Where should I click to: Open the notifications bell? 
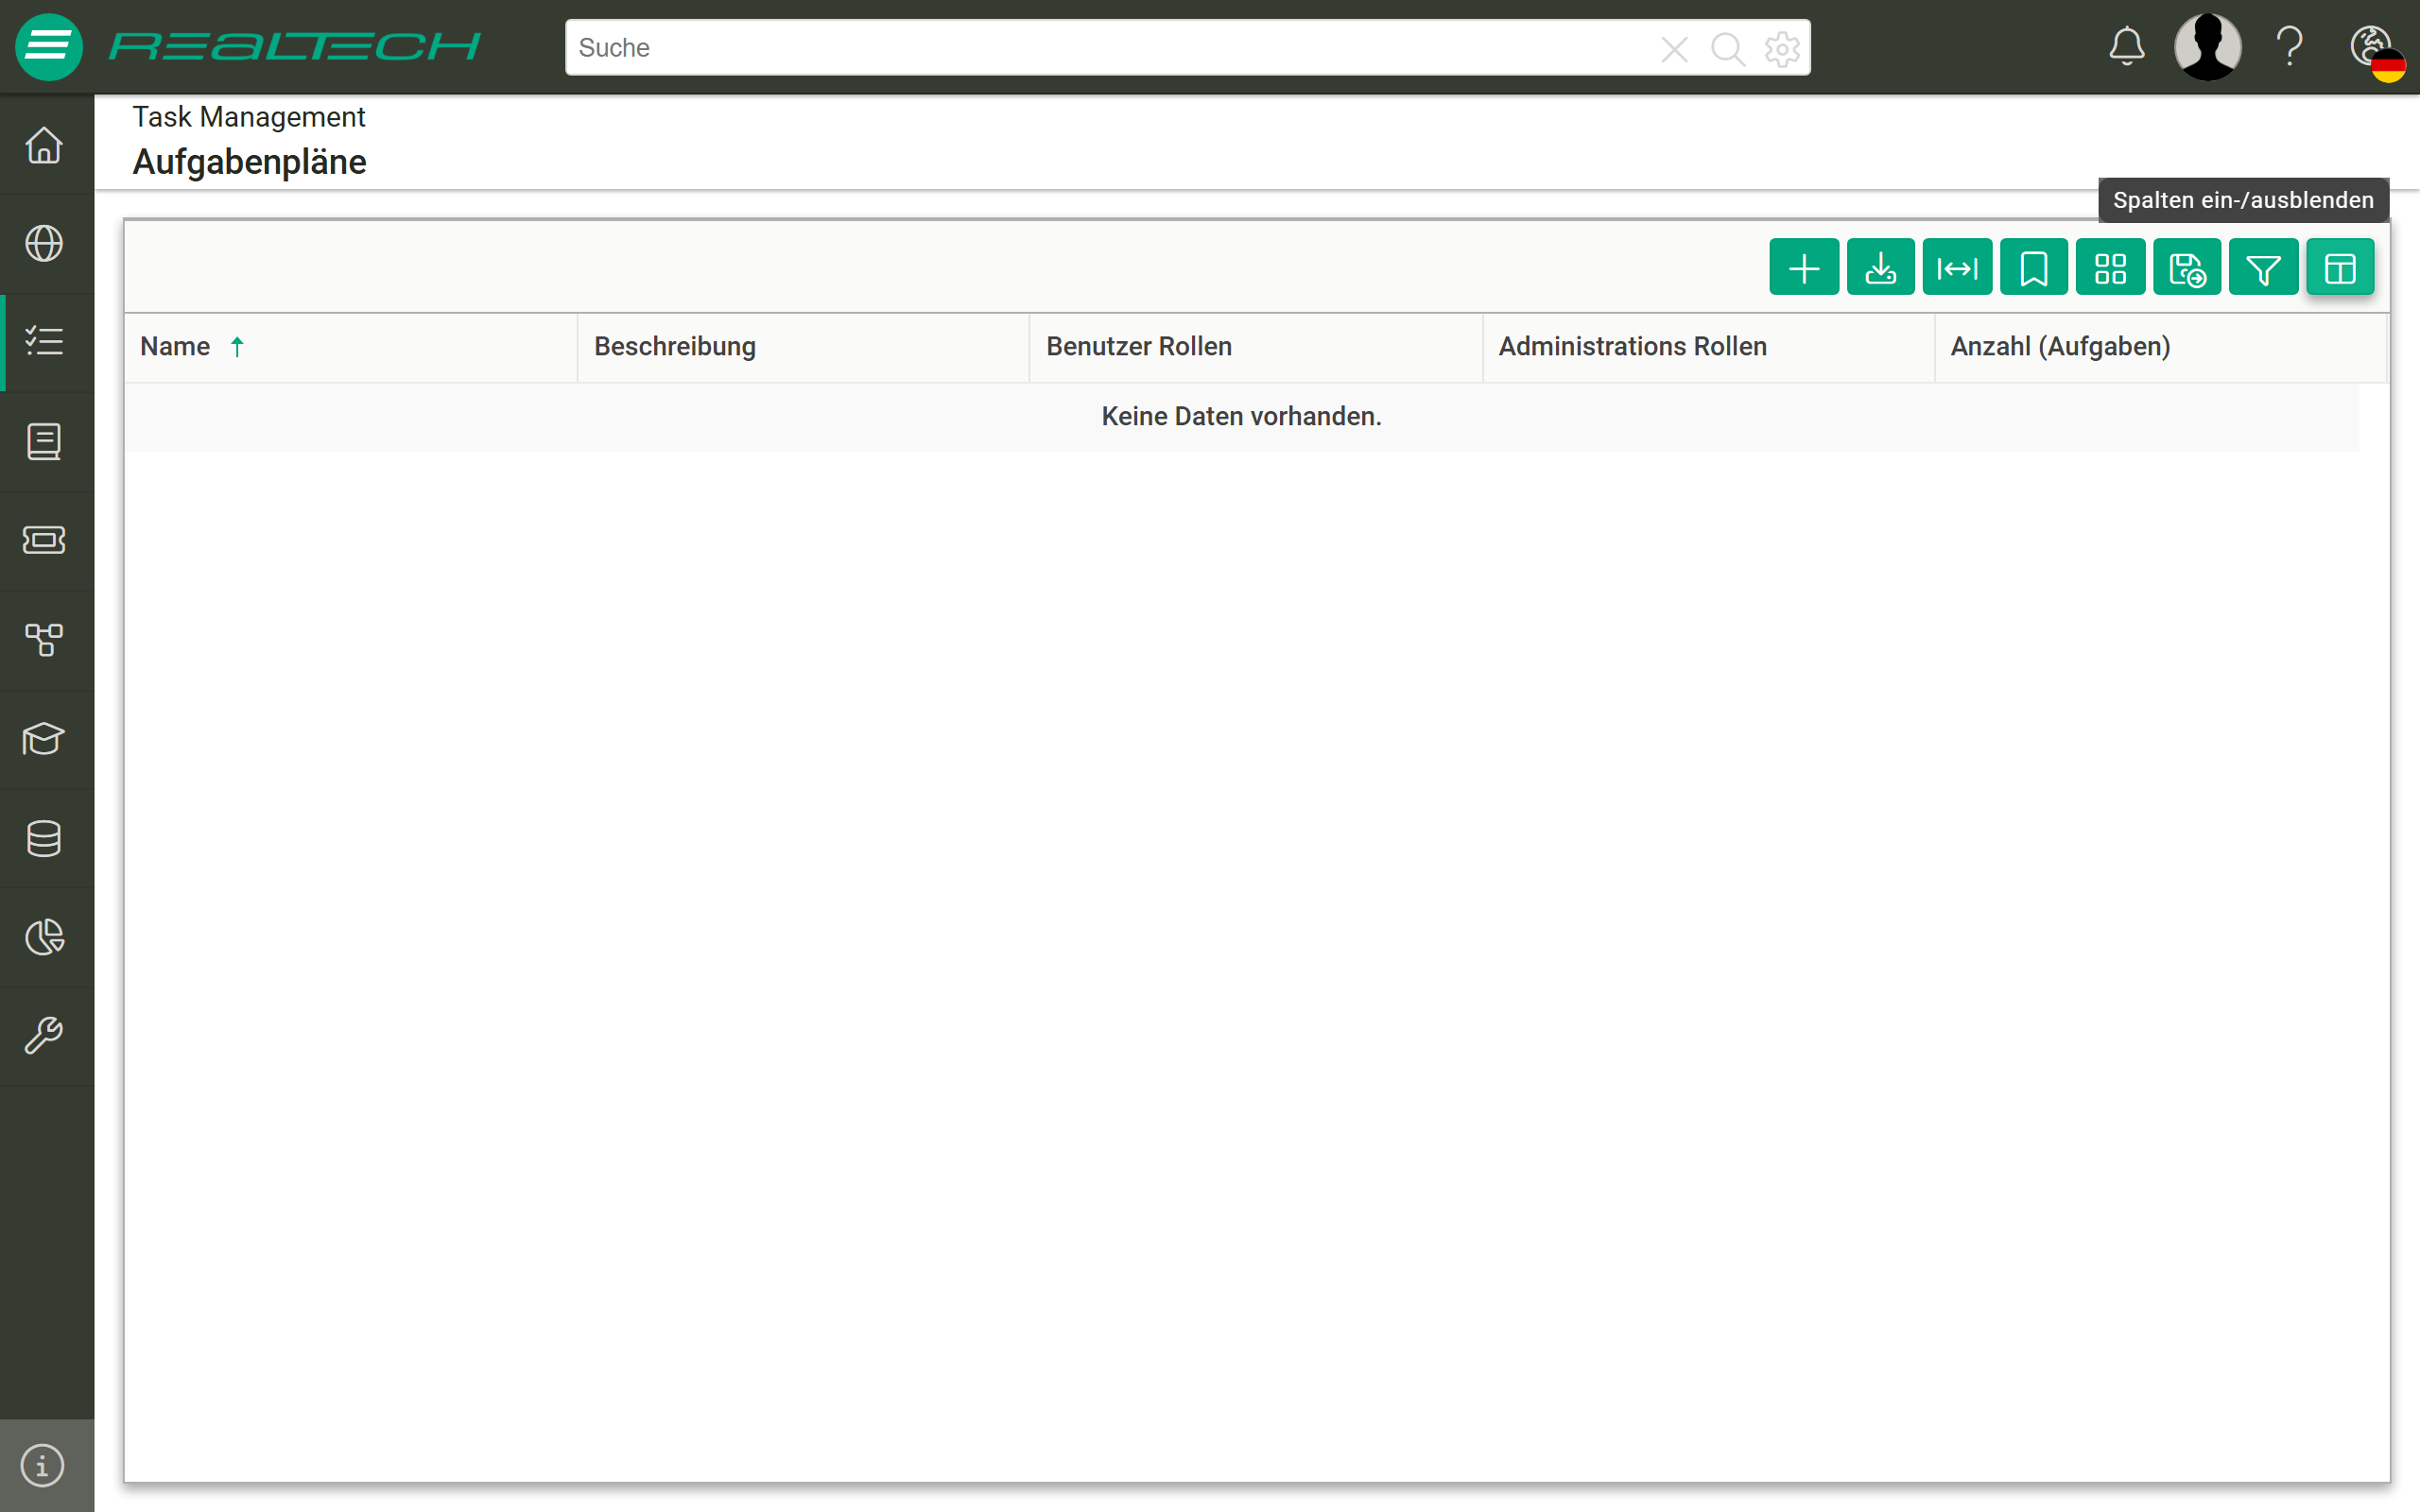coord(2126,47)
